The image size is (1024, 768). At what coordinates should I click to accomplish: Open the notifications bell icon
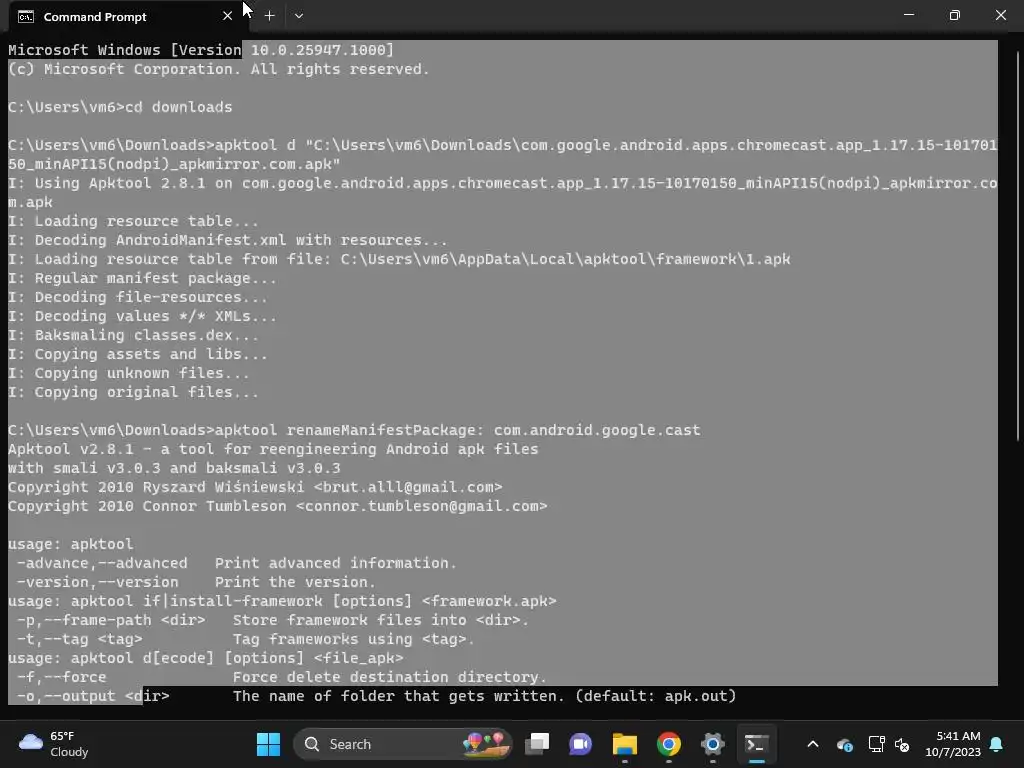pyautogui.click(x=997, y=744)
